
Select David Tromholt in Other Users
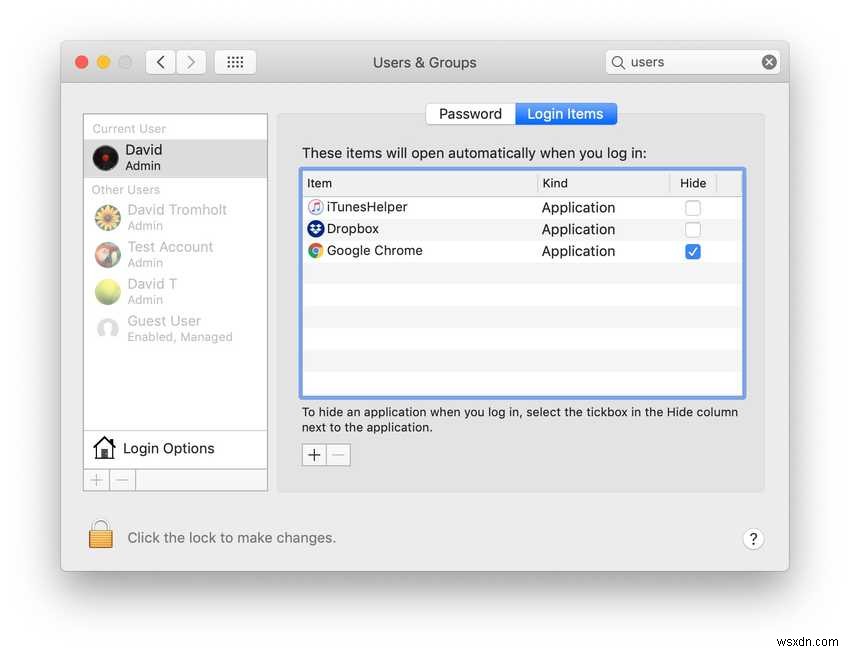tap(175, 217)
